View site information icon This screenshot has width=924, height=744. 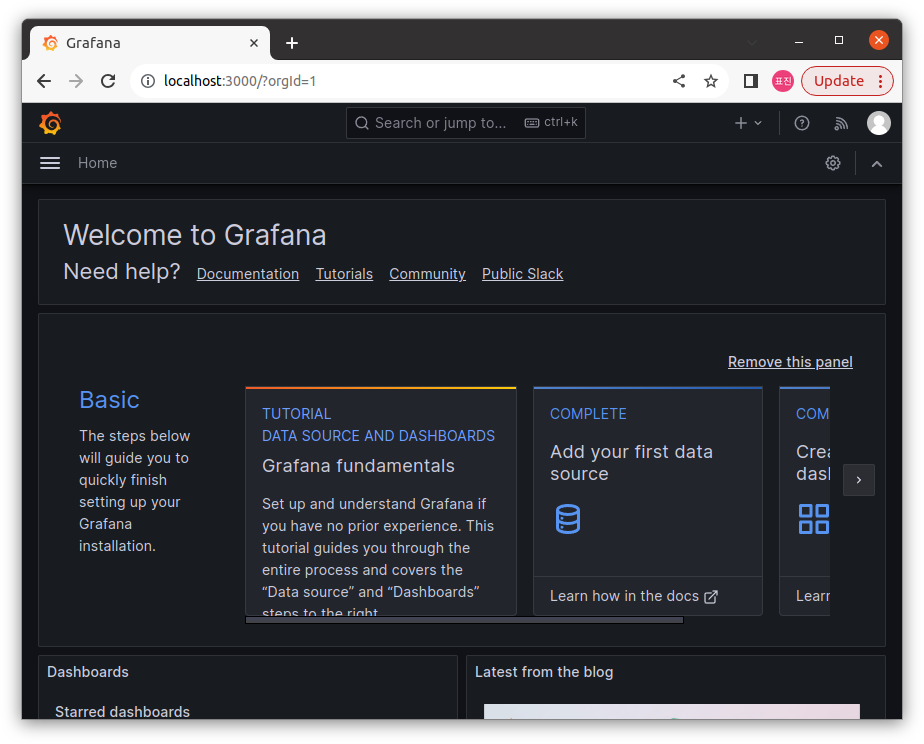[148, 81]
